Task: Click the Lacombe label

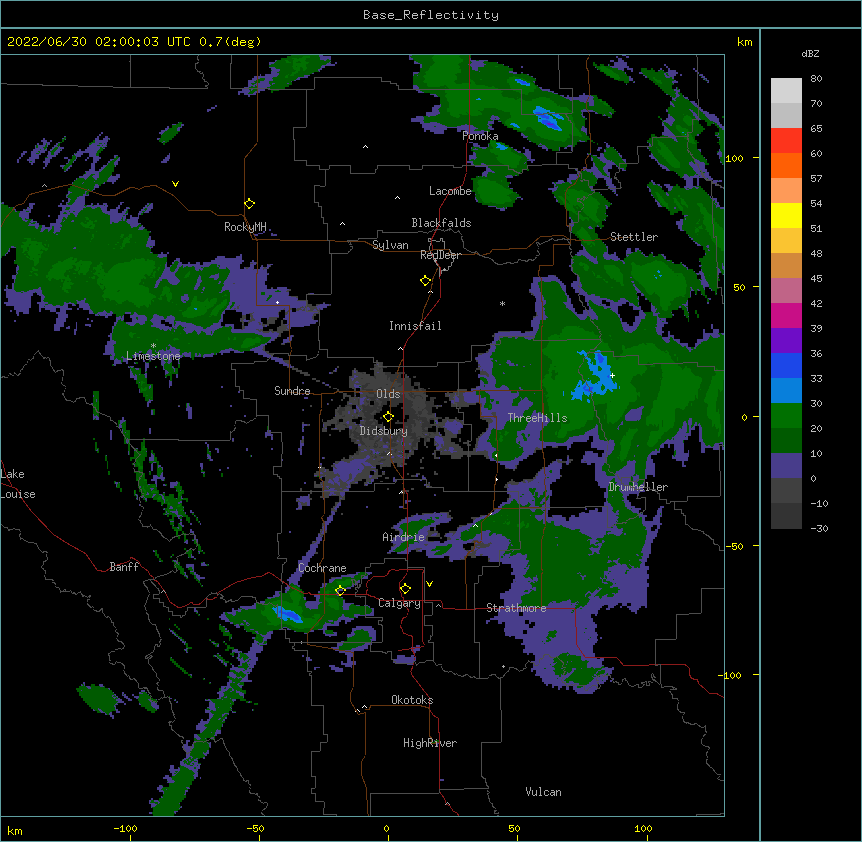Action: pos(450,191)
